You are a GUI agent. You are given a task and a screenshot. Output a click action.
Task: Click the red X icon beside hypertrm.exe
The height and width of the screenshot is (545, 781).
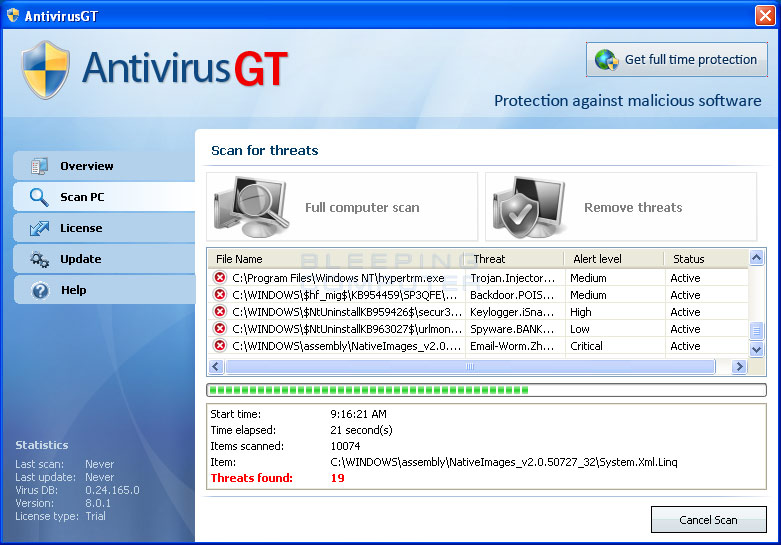tap(220, 278)
